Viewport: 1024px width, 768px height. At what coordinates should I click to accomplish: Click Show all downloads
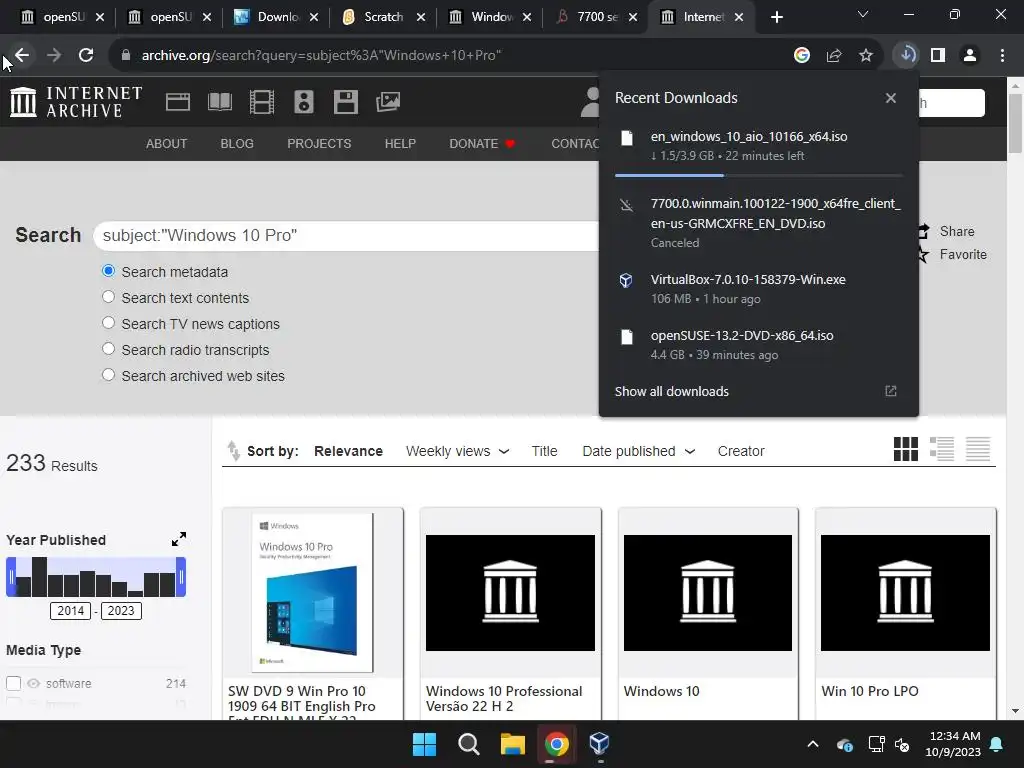[x=671, y=391]
